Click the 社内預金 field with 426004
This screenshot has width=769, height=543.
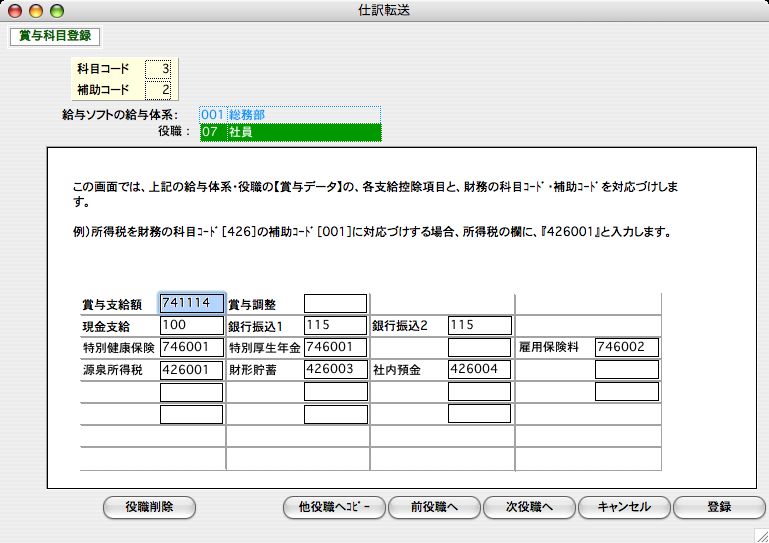[479, 369]
